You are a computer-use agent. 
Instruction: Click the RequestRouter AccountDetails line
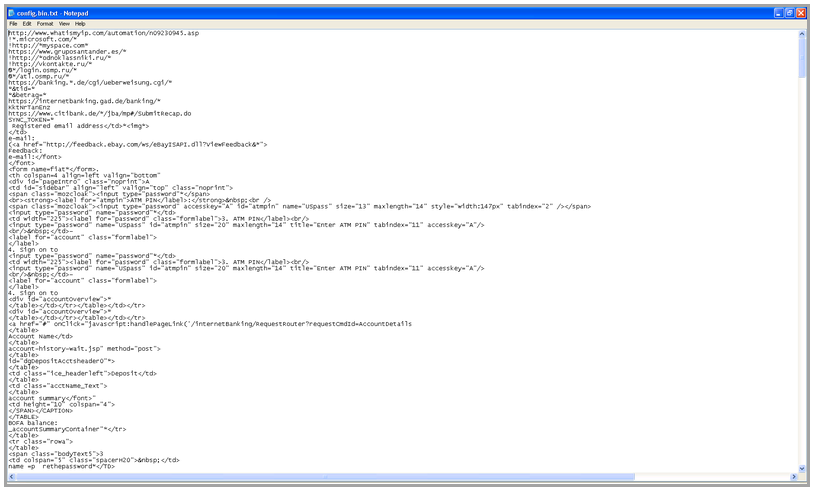click(210, 324)
